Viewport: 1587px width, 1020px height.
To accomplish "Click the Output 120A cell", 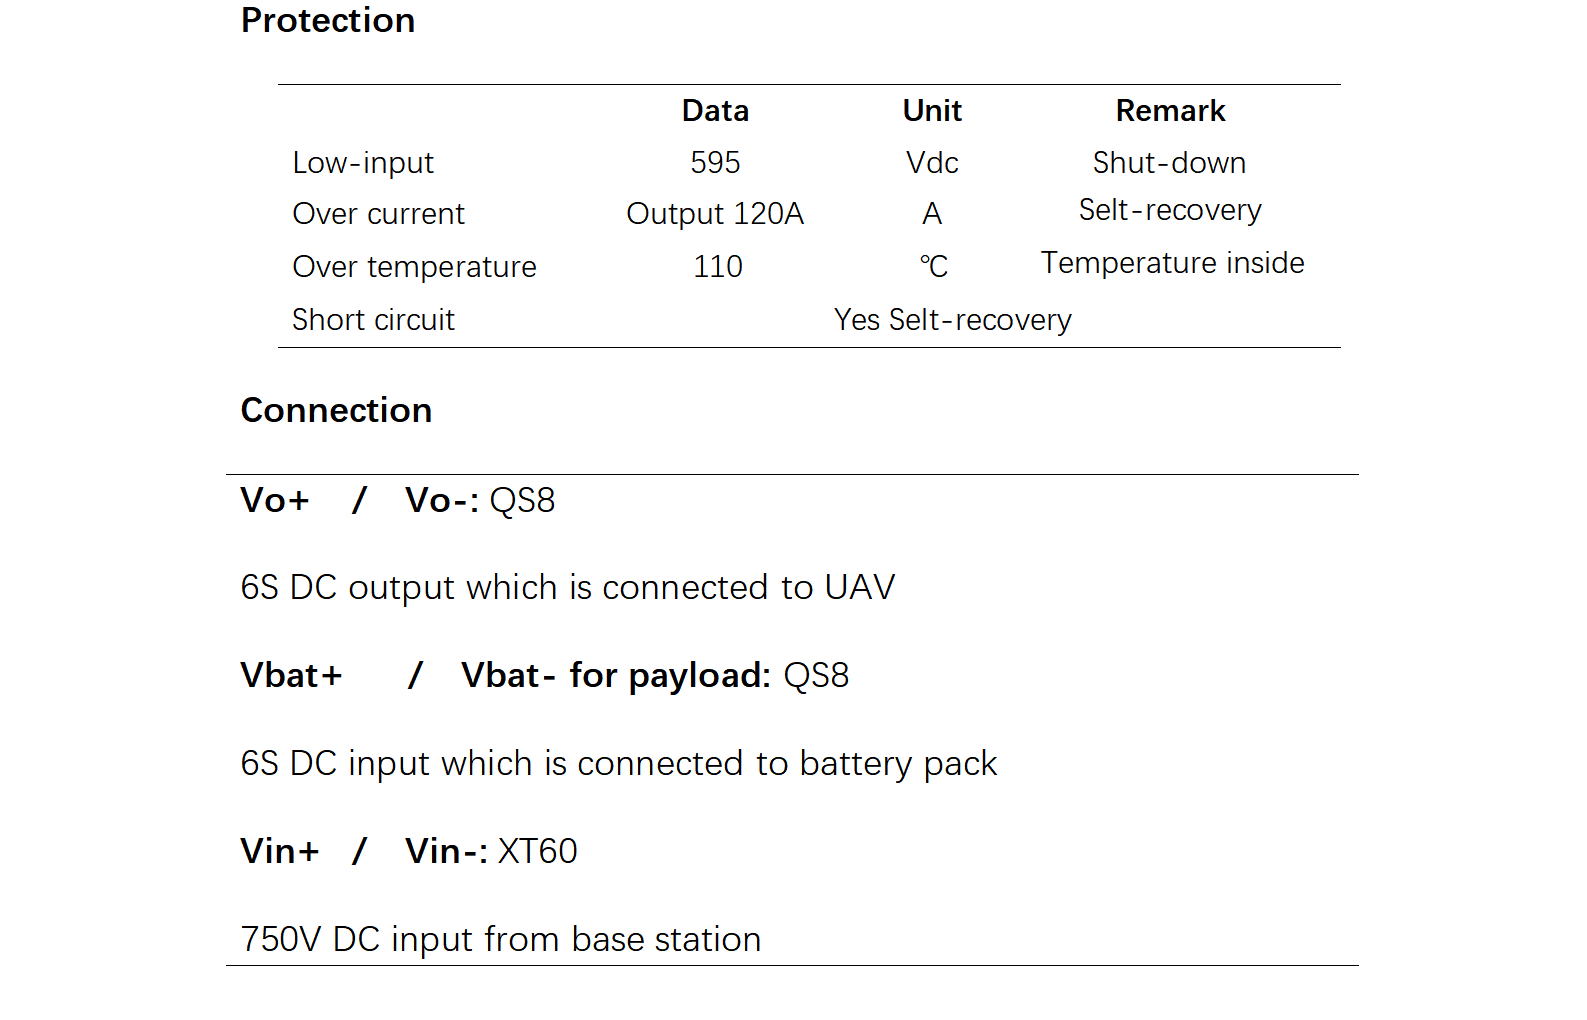I will [x=715, y=214].
